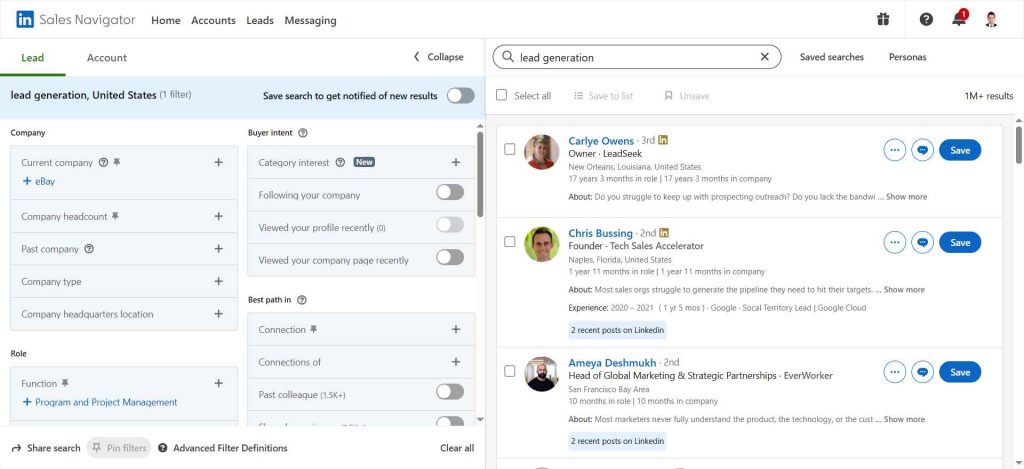
Task: Enable Following your company toggle
Action: pyautogui.click(x=450, y=192)
